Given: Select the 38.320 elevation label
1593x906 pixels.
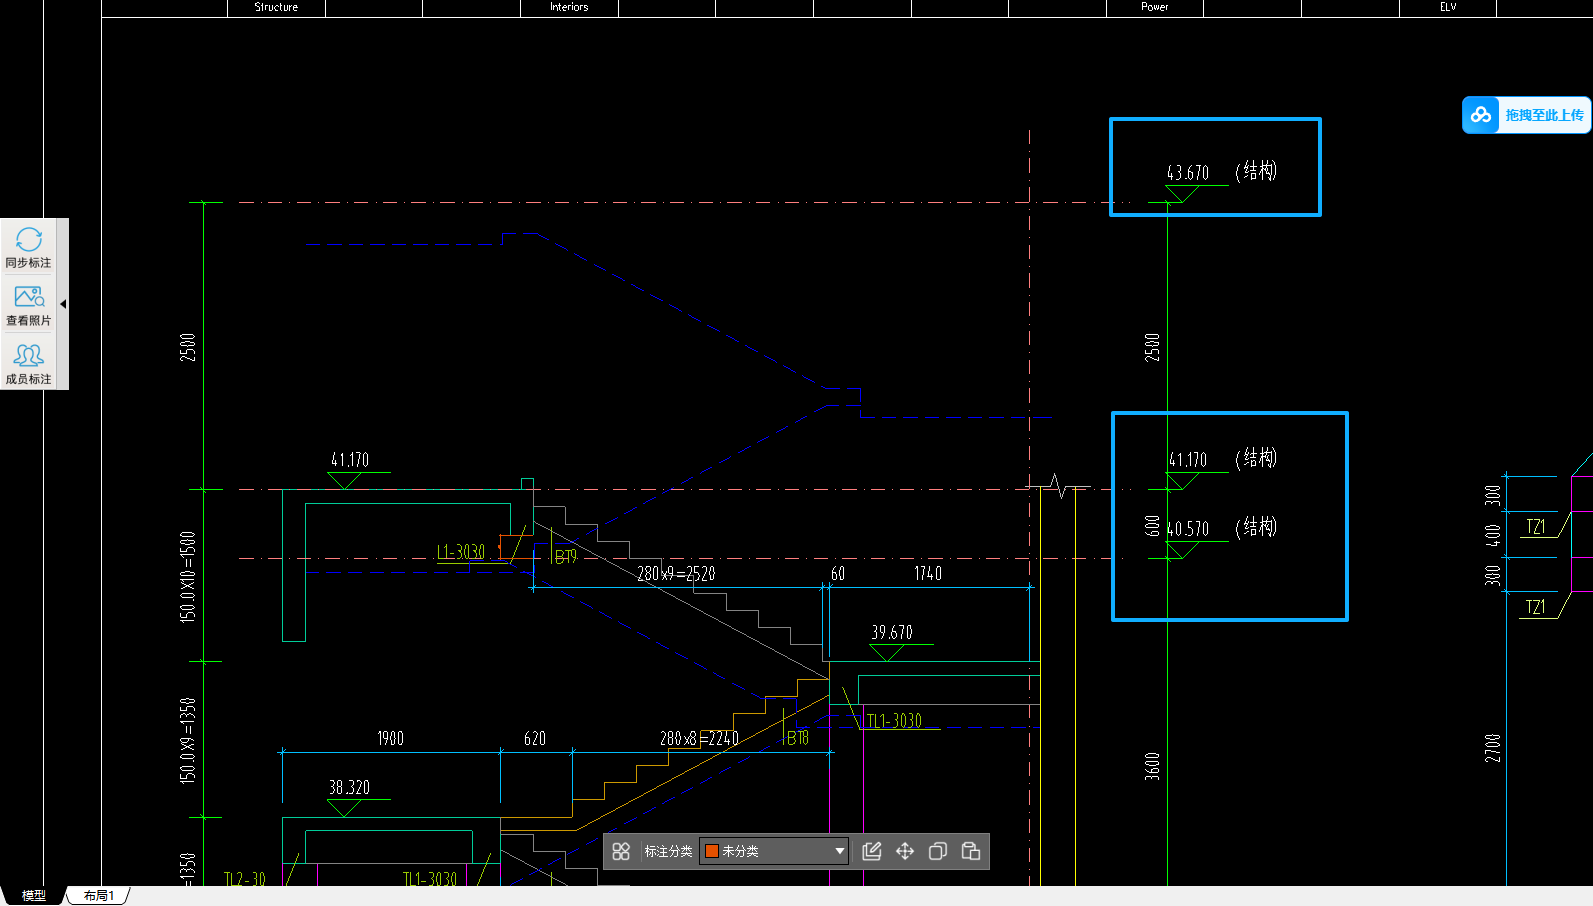Looking at the screenshot, I should click(349, 787).
